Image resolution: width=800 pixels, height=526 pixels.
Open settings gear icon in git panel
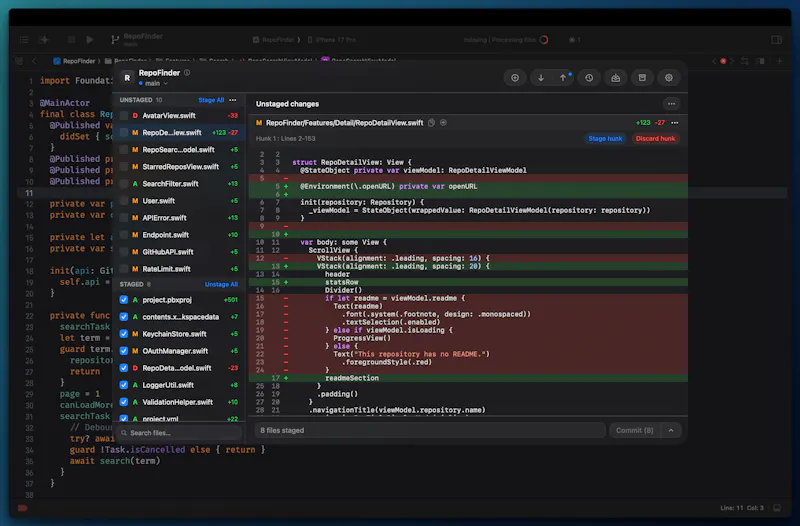(x=669, y=78)
